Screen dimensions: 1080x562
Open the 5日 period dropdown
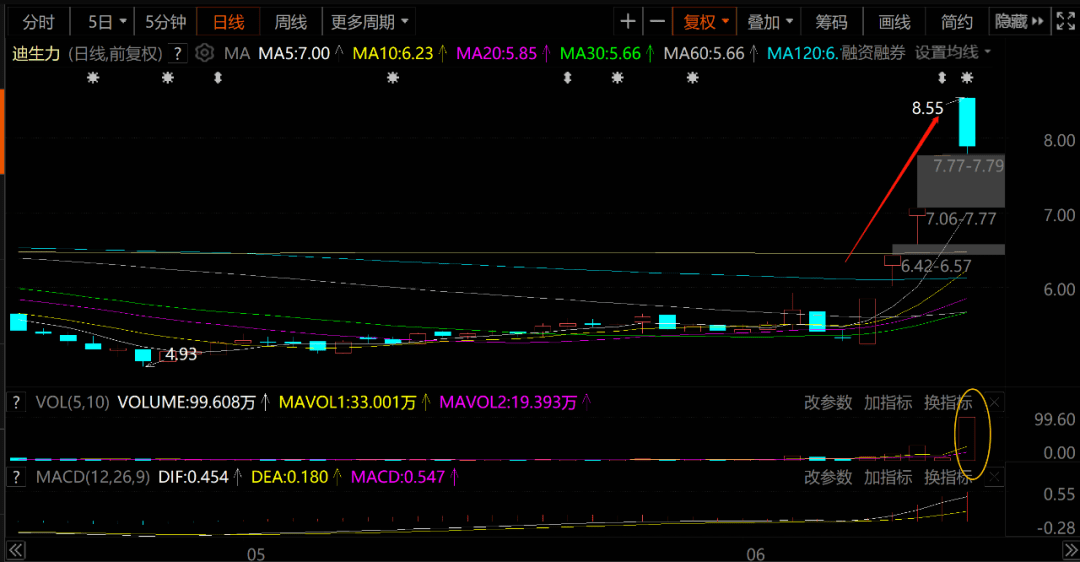[107, 22]
